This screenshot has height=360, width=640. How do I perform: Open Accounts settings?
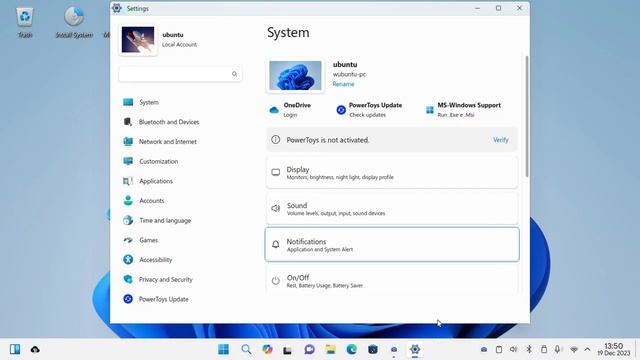pyautogui.click(x=143, y=200)
